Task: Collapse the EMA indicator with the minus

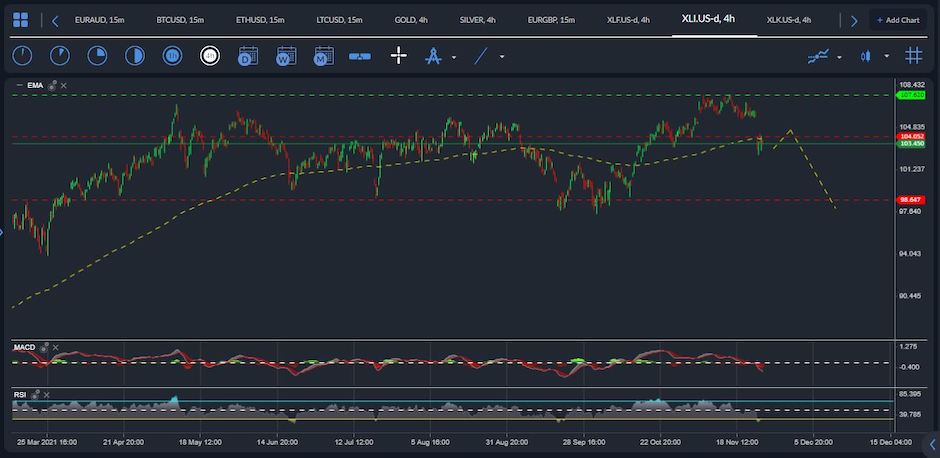Action: click(19, 86)
